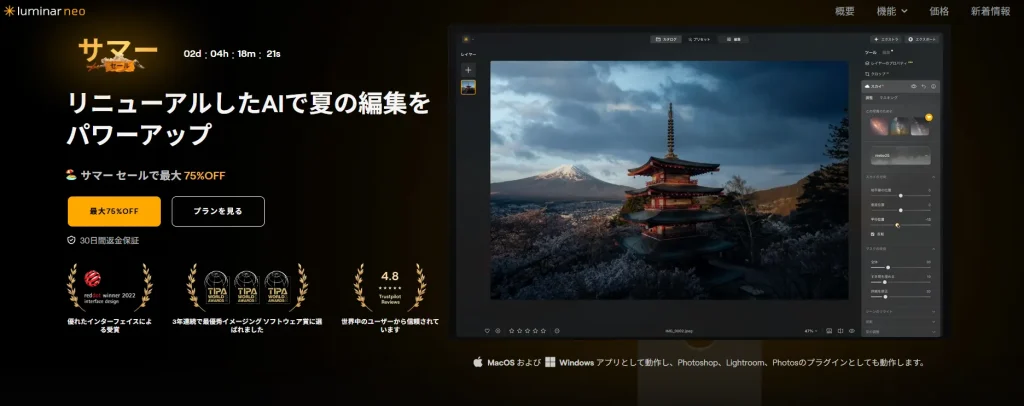Open the sky selection dropdown

[901, 155]
